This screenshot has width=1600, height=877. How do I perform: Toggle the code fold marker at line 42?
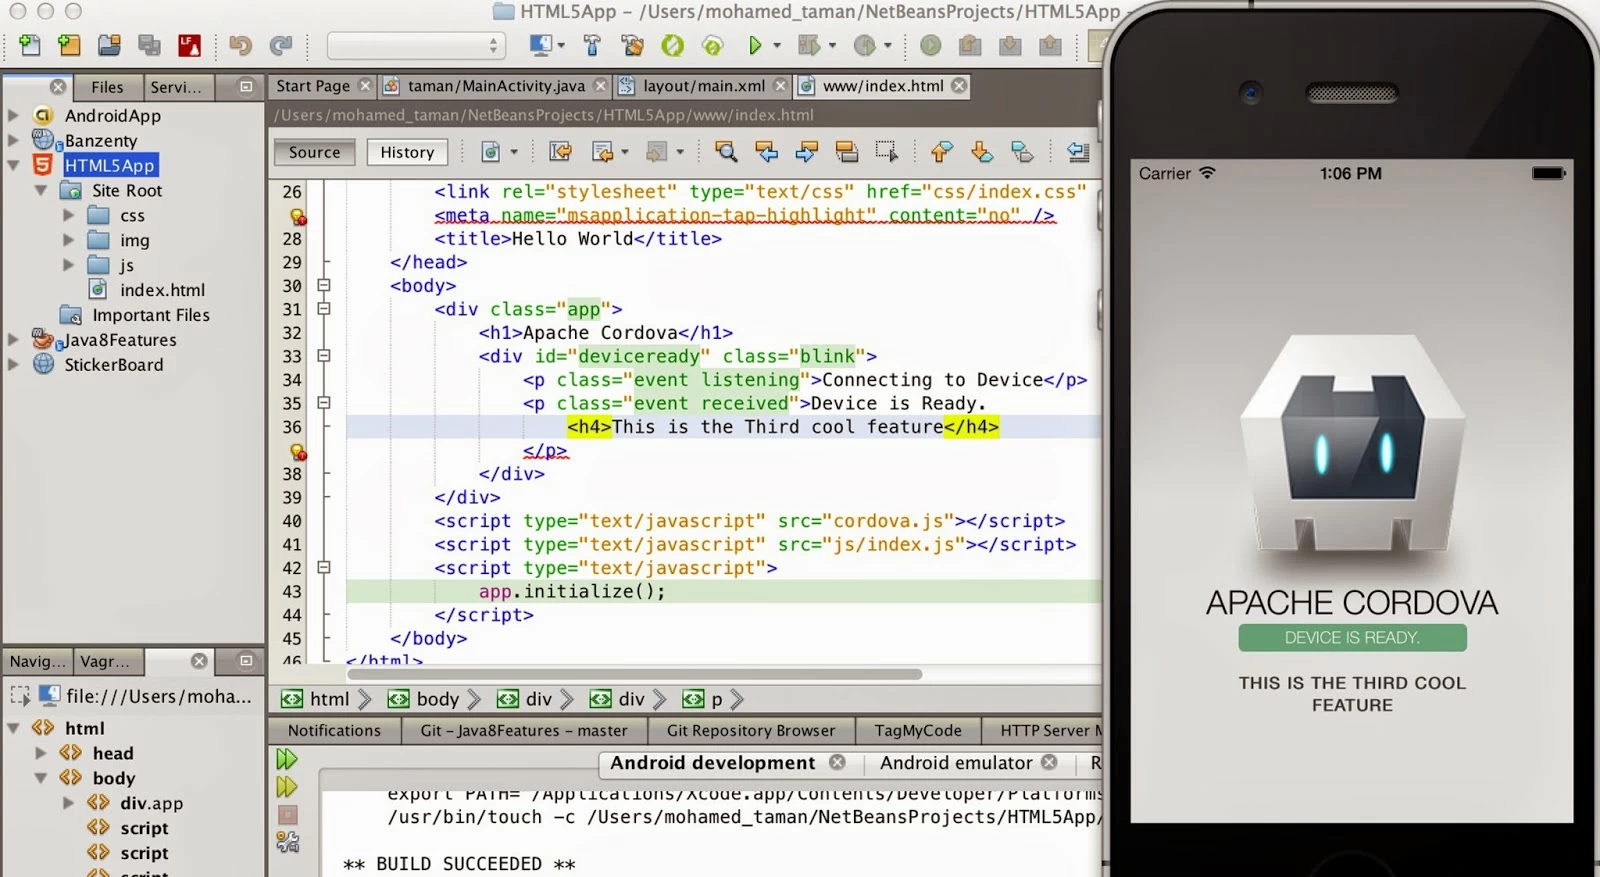[x=324, y=568]
